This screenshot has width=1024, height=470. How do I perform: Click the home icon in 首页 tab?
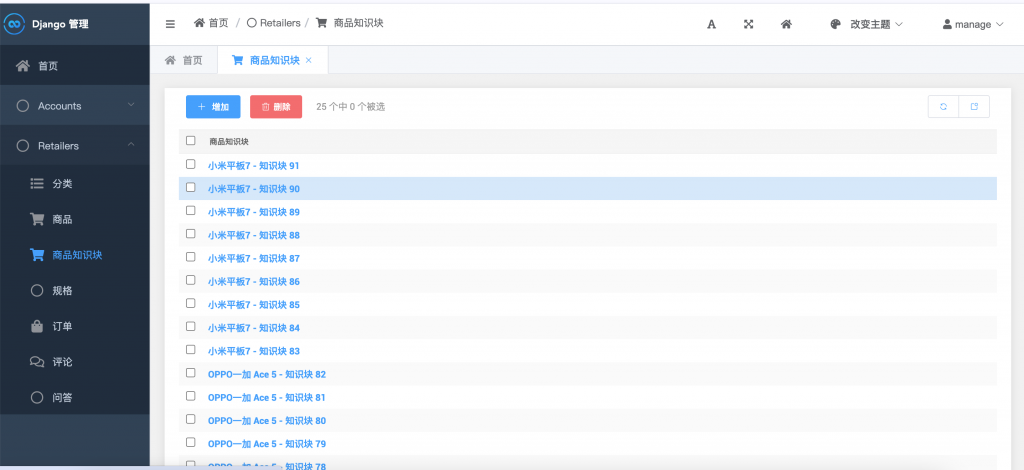coord(170,60)
